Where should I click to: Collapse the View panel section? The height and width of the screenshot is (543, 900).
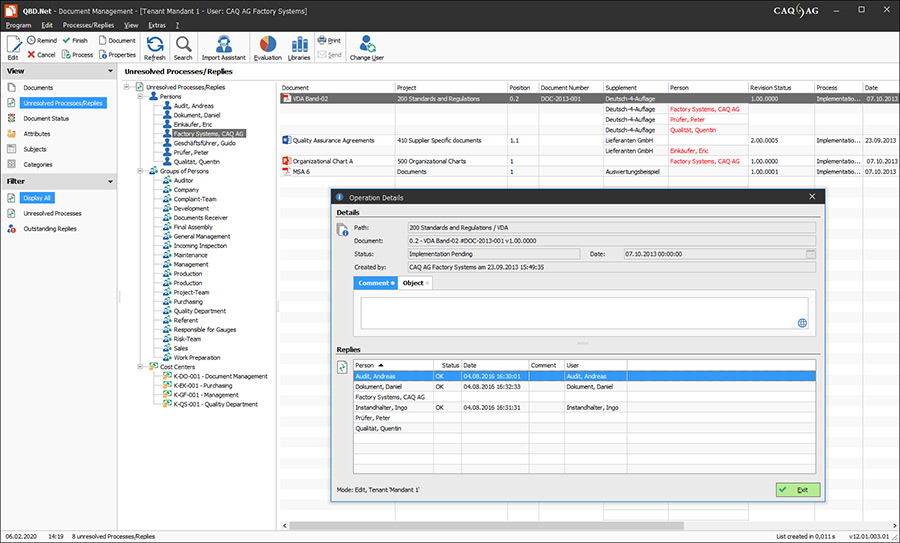109,71
